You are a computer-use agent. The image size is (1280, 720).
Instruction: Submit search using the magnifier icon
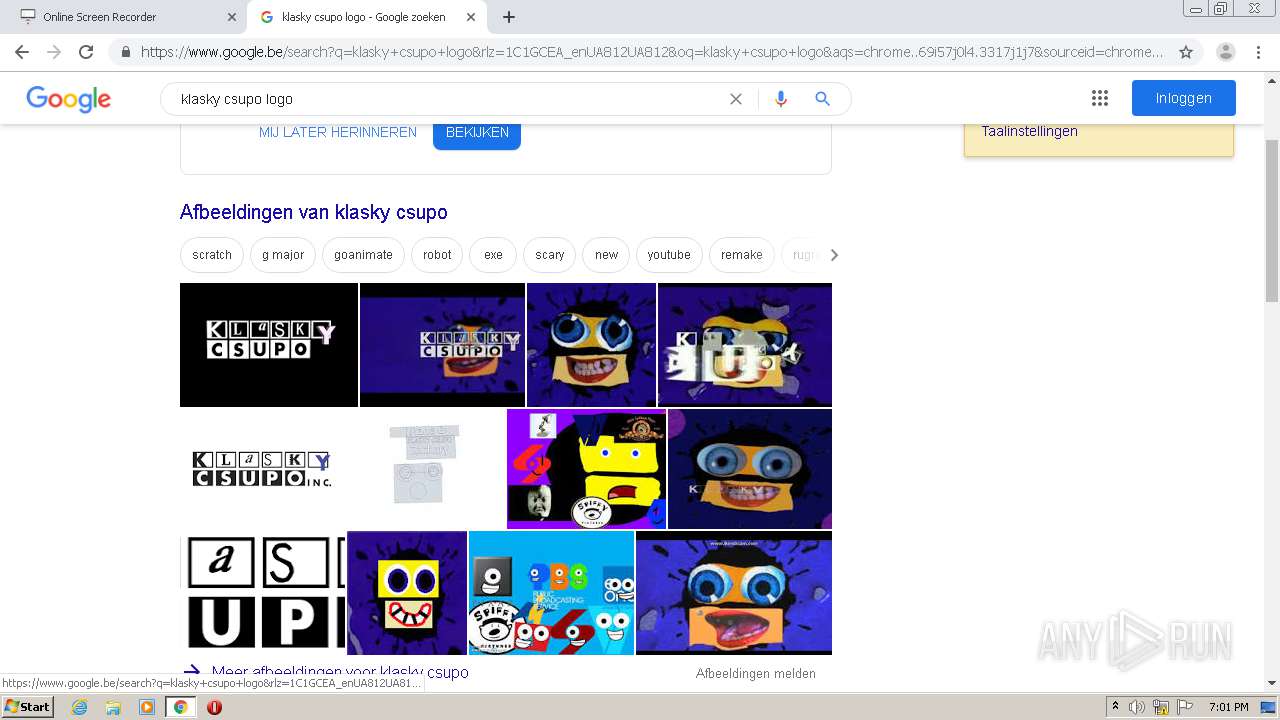coord(823,99)
